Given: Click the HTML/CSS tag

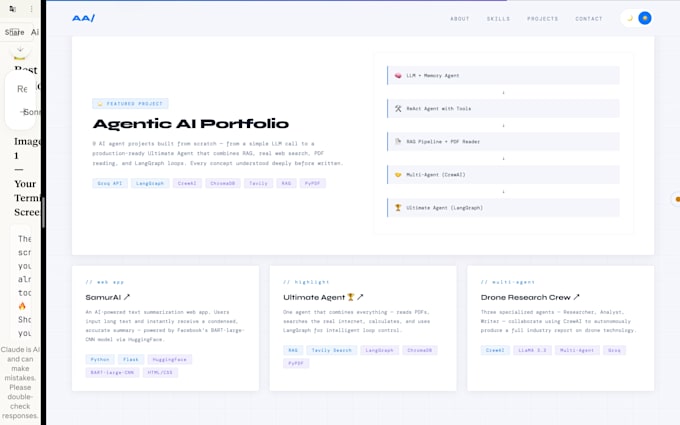Looking at the screenshot, I should [x=160, y=373].
